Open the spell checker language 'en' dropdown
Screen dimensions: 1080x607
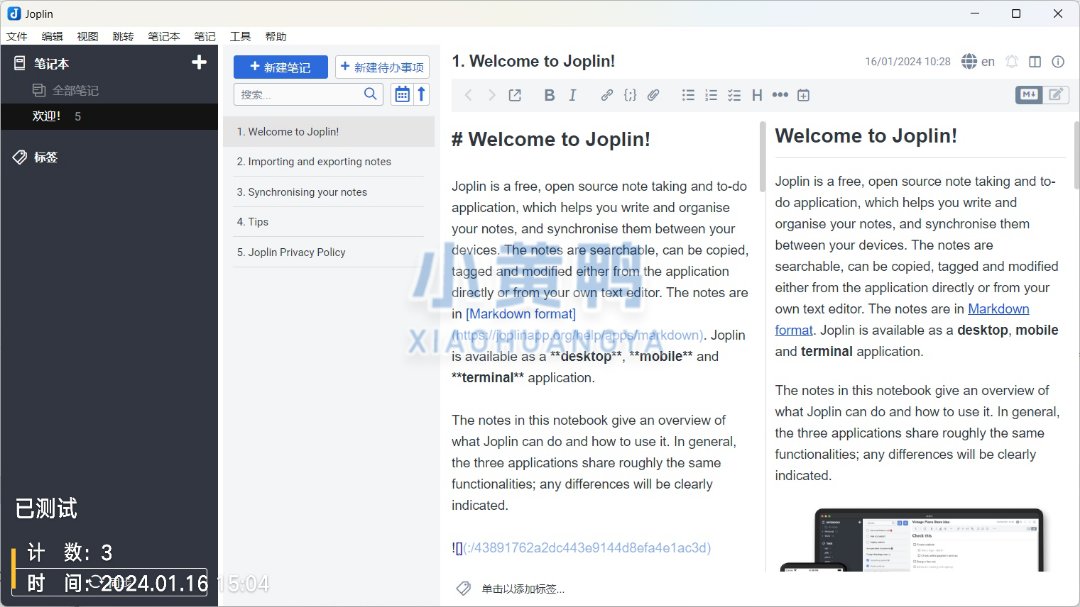click(978, 62)
